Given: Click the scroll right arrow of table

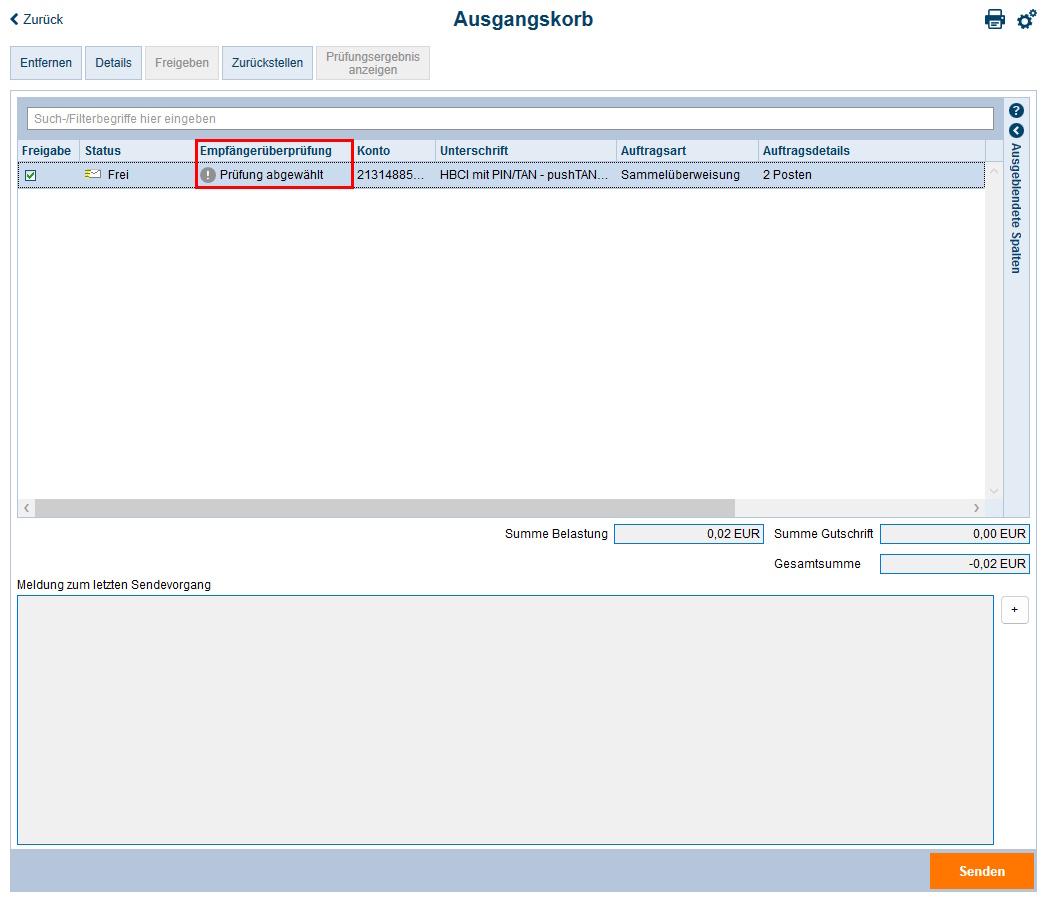Looking at the screenshot, I should (976, 508).
